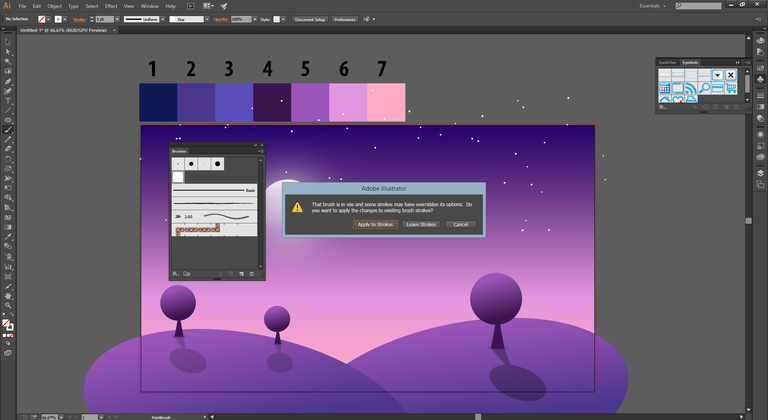Click the zoom level field in status bar
Screen dimensions: 768x420
(48, 417)
